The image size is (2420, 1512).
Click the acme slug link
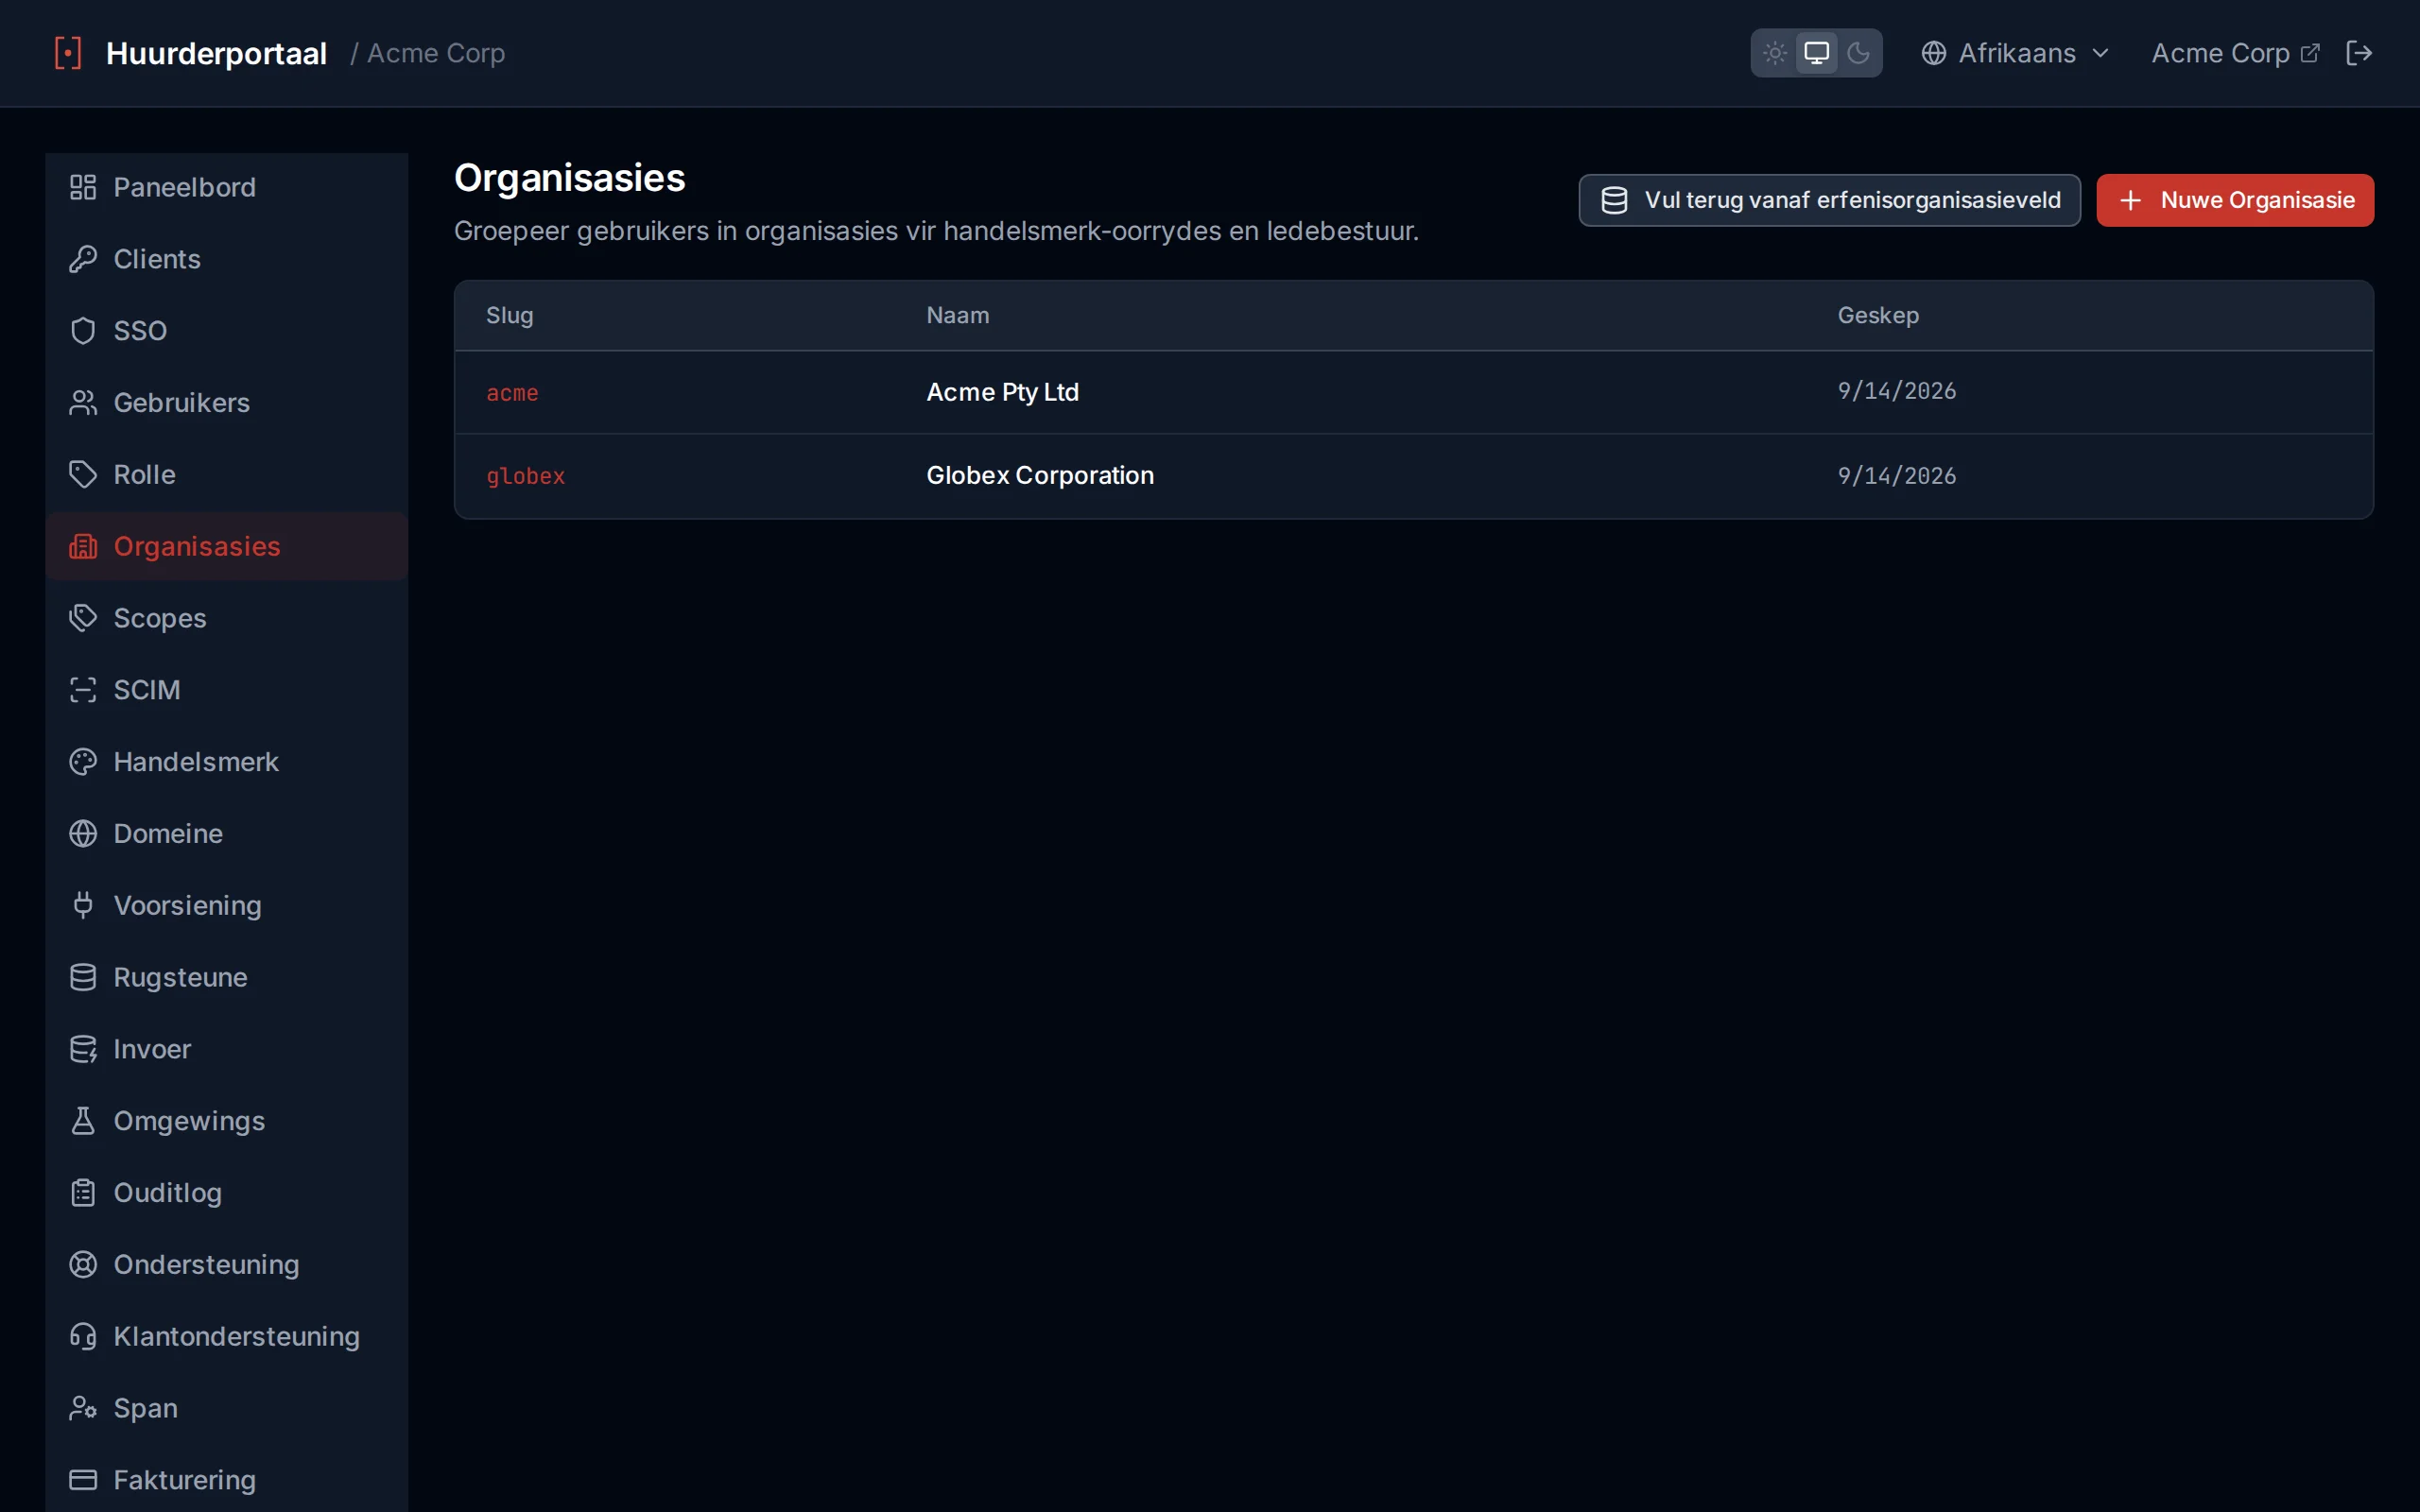coord(512,393)
